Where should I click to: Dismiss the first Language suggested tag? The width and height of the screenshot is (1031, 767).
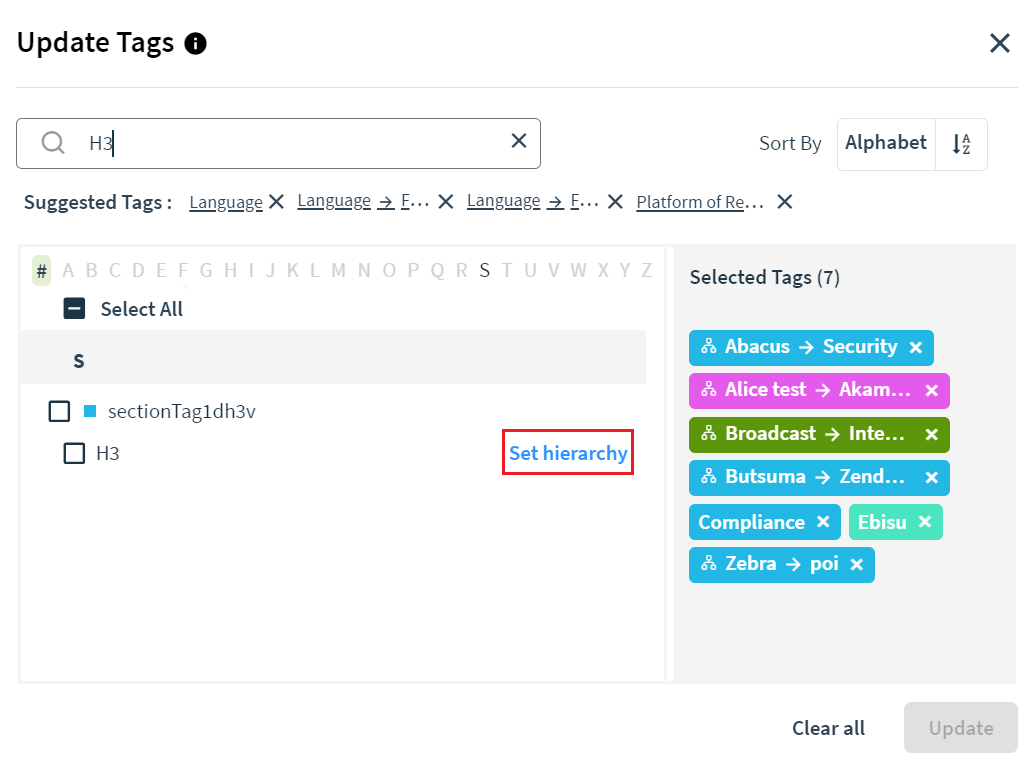point(276,200)
